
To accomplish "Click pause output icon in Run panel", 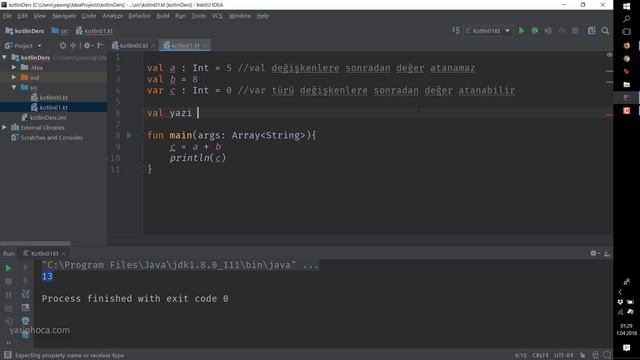I will click(x=8, y=295).
